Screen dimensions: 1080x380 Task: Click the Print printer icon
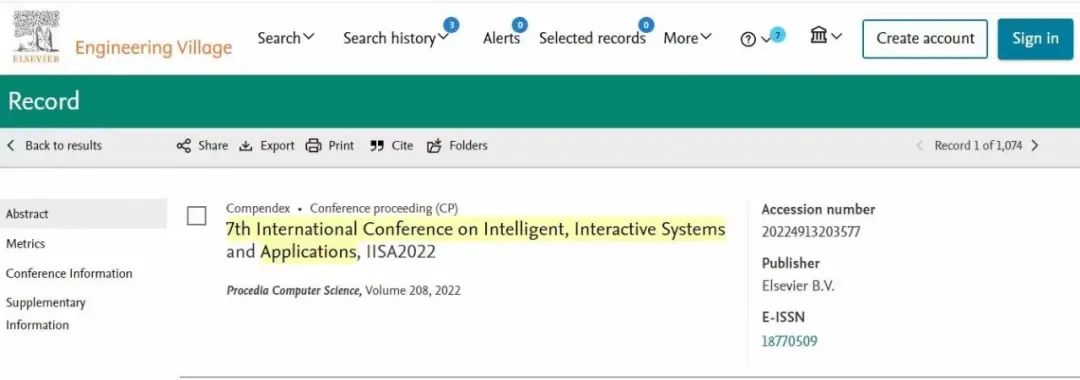tap(313, 145)
